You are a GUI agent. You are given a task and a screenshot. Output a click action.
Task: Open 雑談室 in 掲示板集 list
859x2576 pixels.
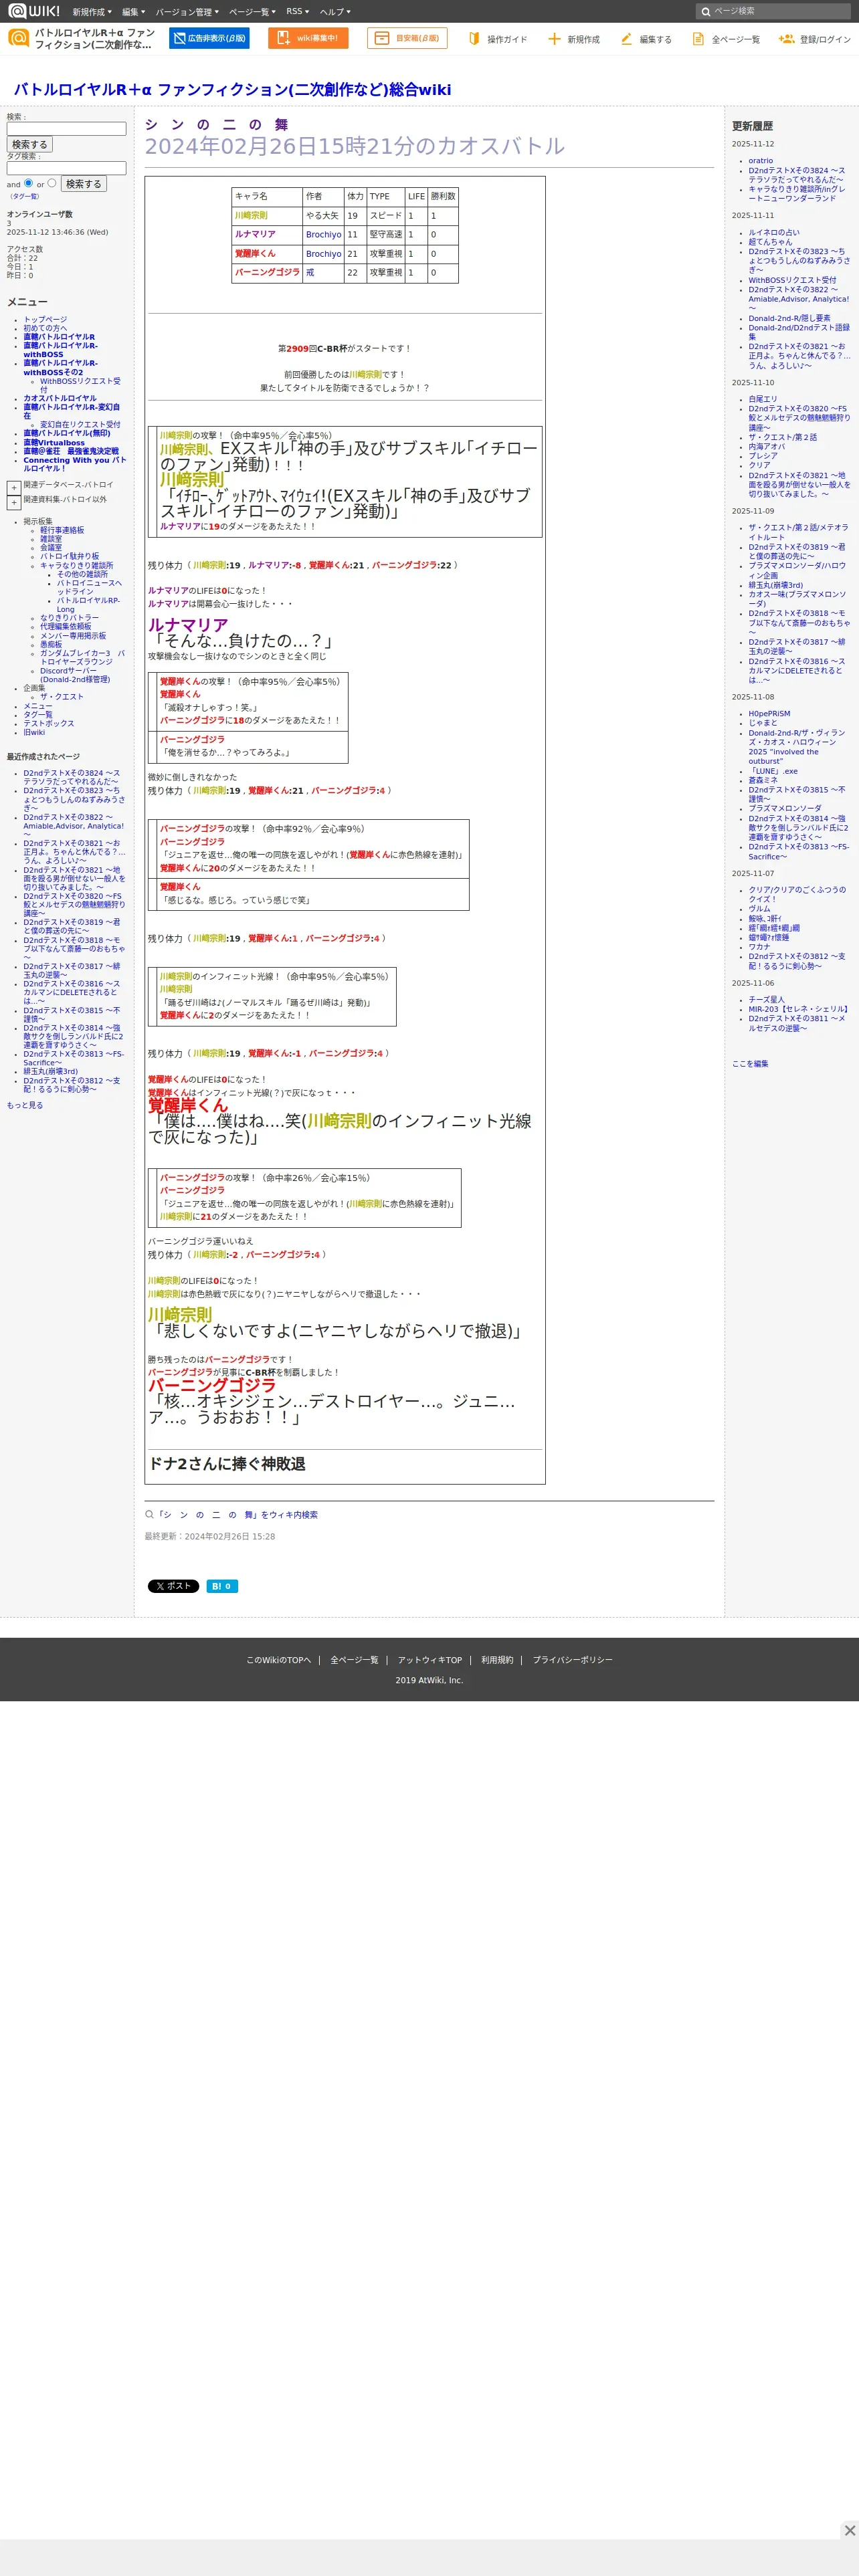coord(51,538)
